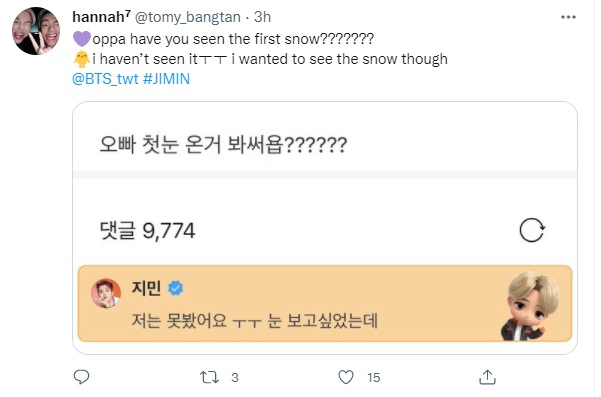Retweet this post using the arrows icon
This screenshot has height=397, width=601.
click(x=209, y=377)
